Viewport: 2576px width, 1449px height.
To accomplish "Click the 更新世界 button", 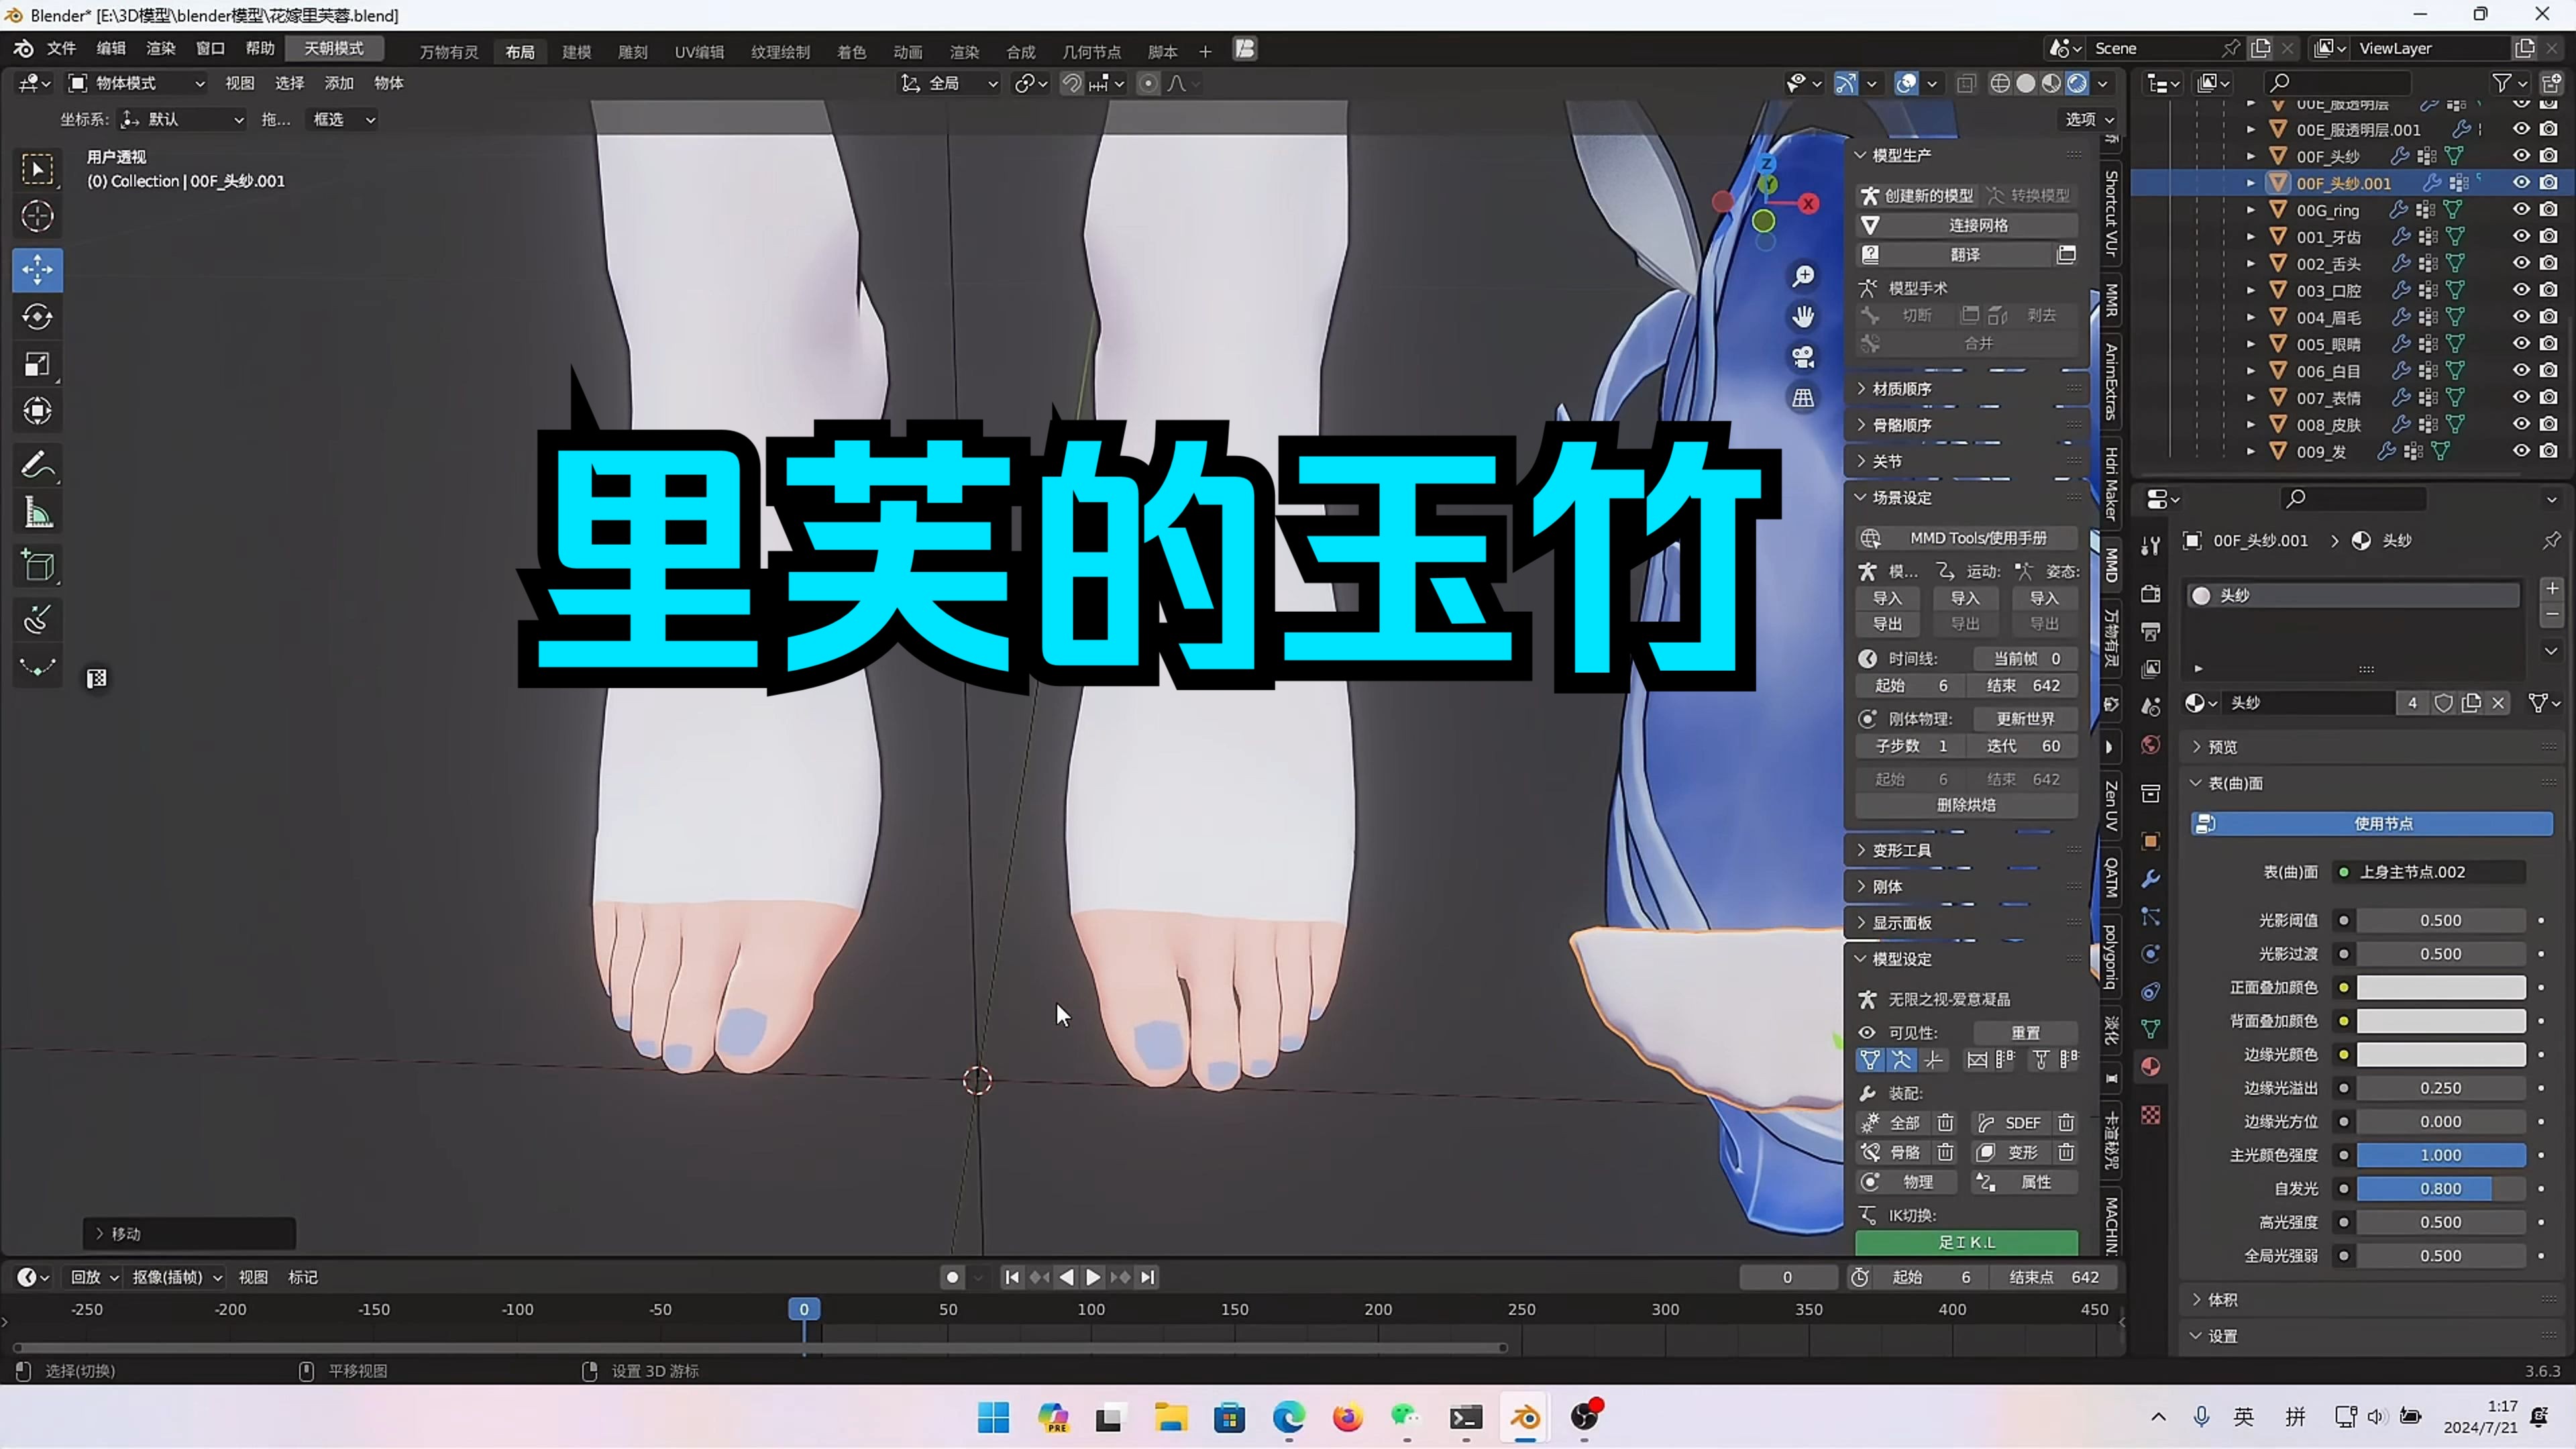I will pos(2025,719).
